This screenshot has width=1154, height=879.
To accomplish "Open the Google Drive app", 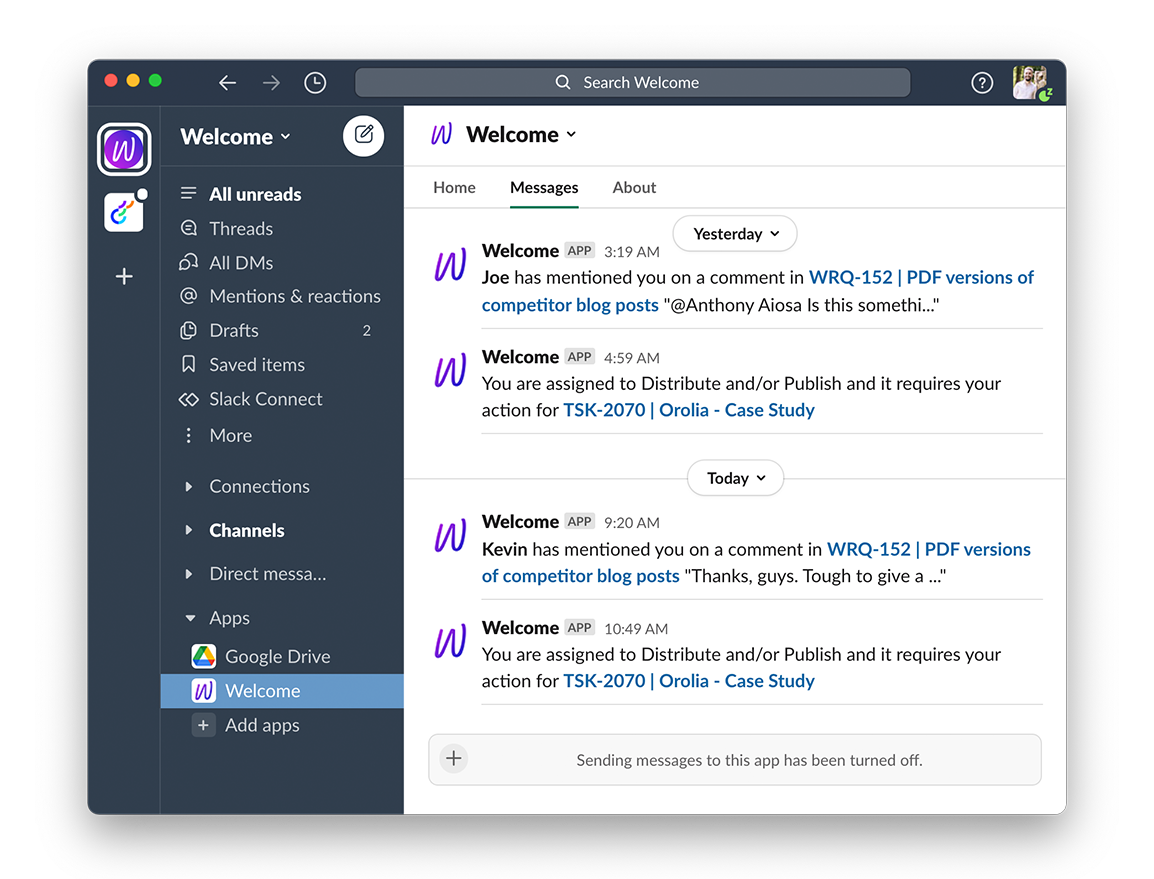I will pyautogui.click(x=282, y=656).
